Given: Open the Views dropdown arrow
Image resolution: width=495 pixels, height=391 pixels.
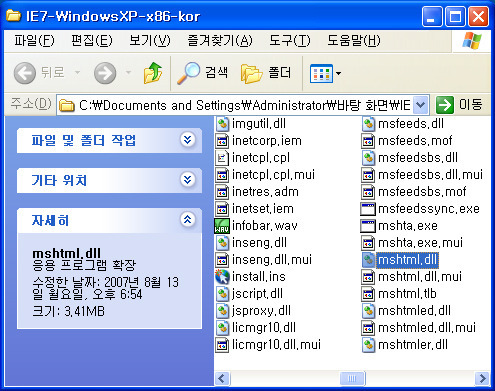Looking at the screenshot, I should pos(338,73).
